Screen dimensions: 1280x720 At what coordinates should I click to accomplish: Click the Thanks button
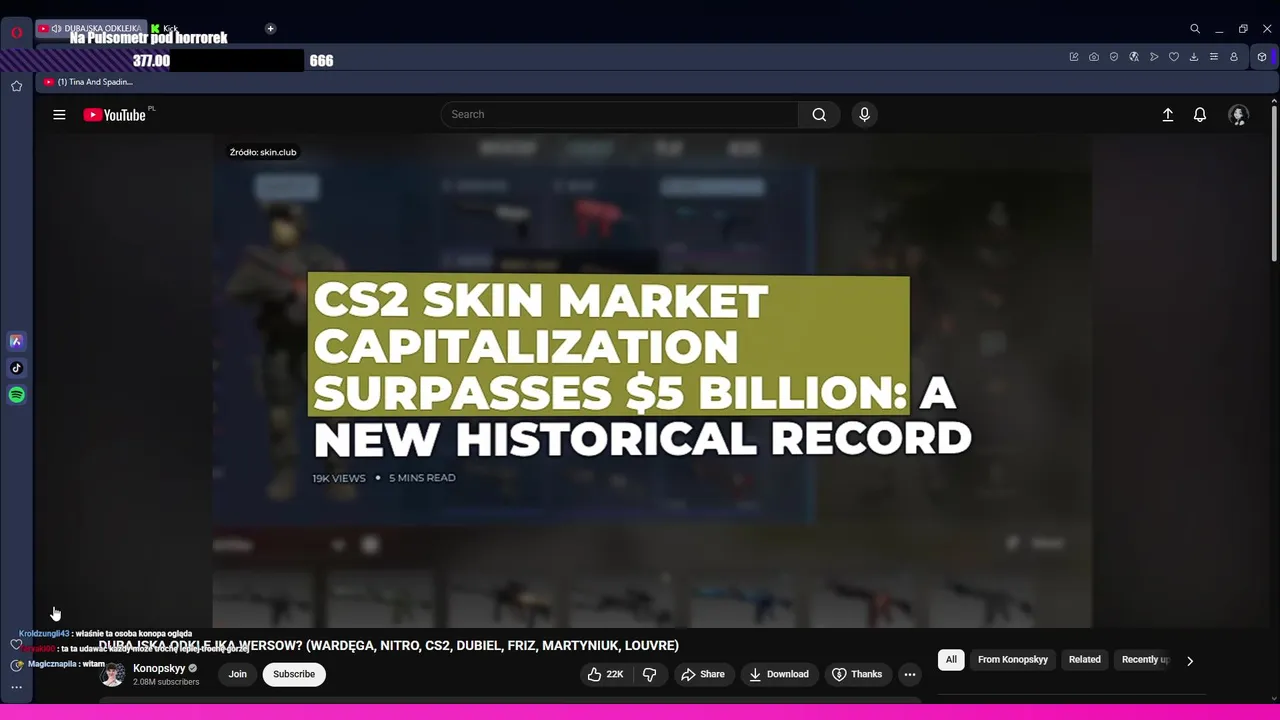coord(857,674)
